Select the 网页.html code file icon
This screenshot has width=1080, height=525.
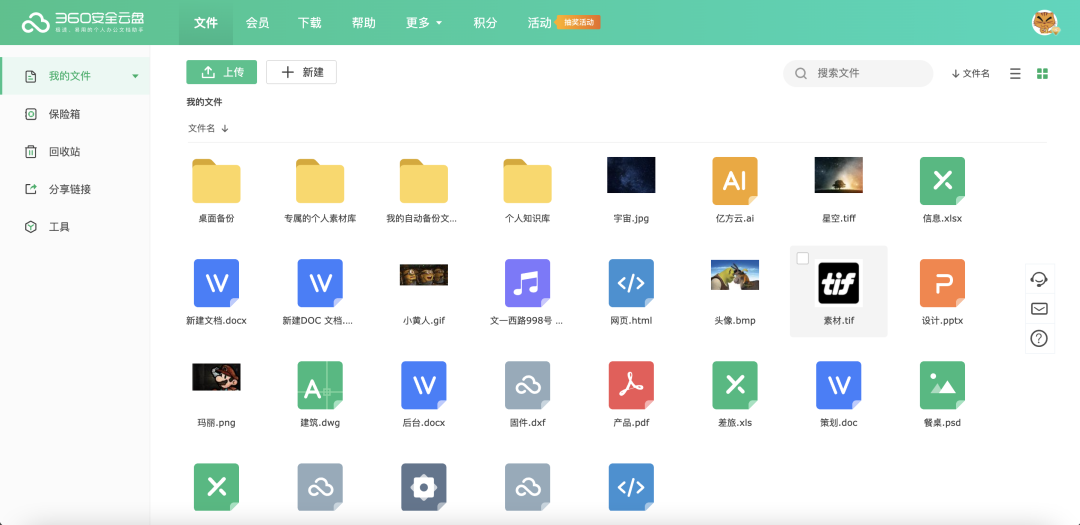(x=631, y=283)
